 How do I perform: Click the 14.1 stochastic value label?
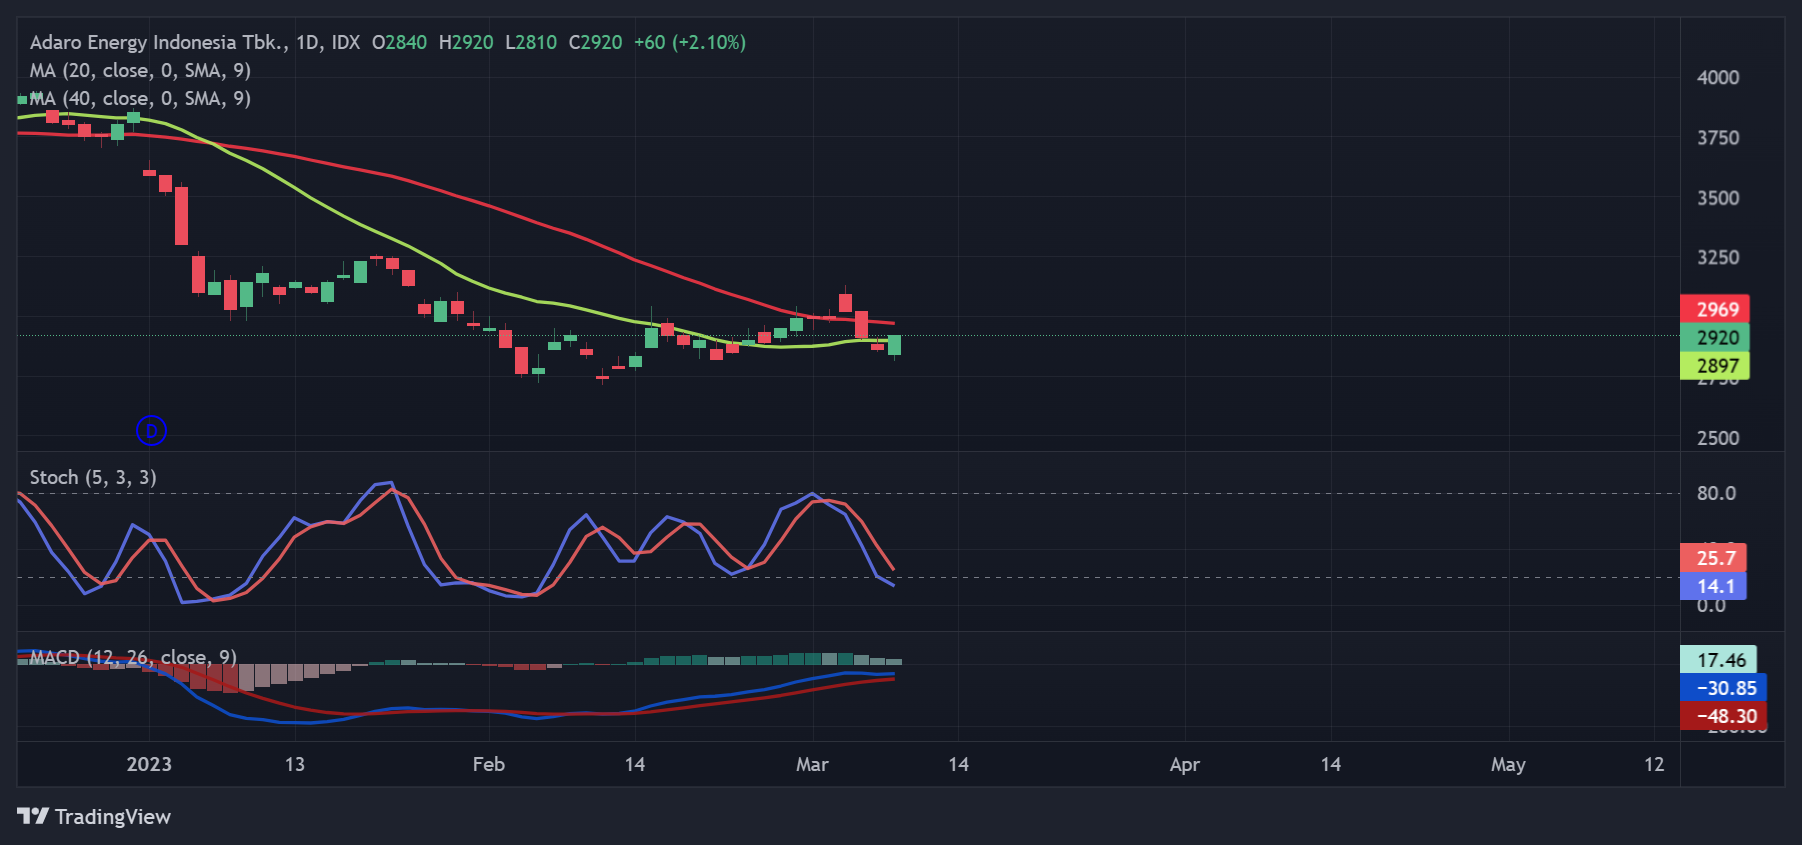(x=1713, y=586)
